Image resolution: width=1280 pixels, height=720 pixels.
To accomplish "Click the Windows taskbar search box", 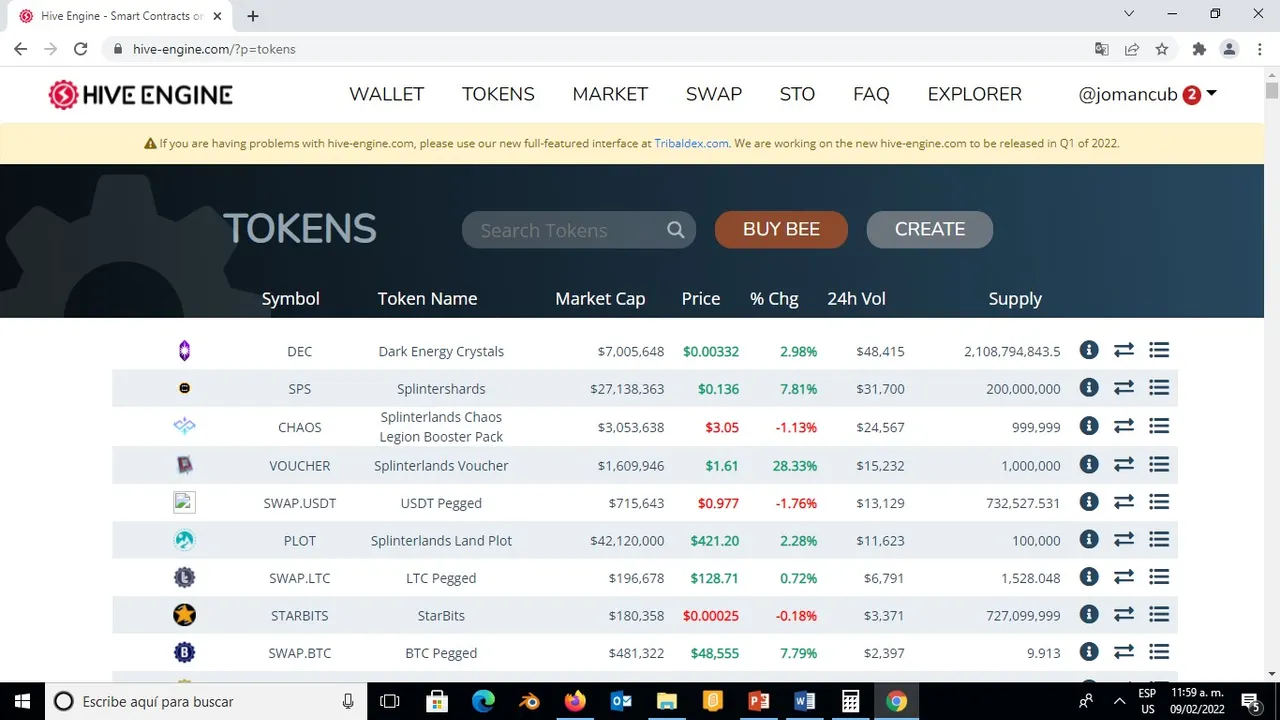I will coord(206,701).
